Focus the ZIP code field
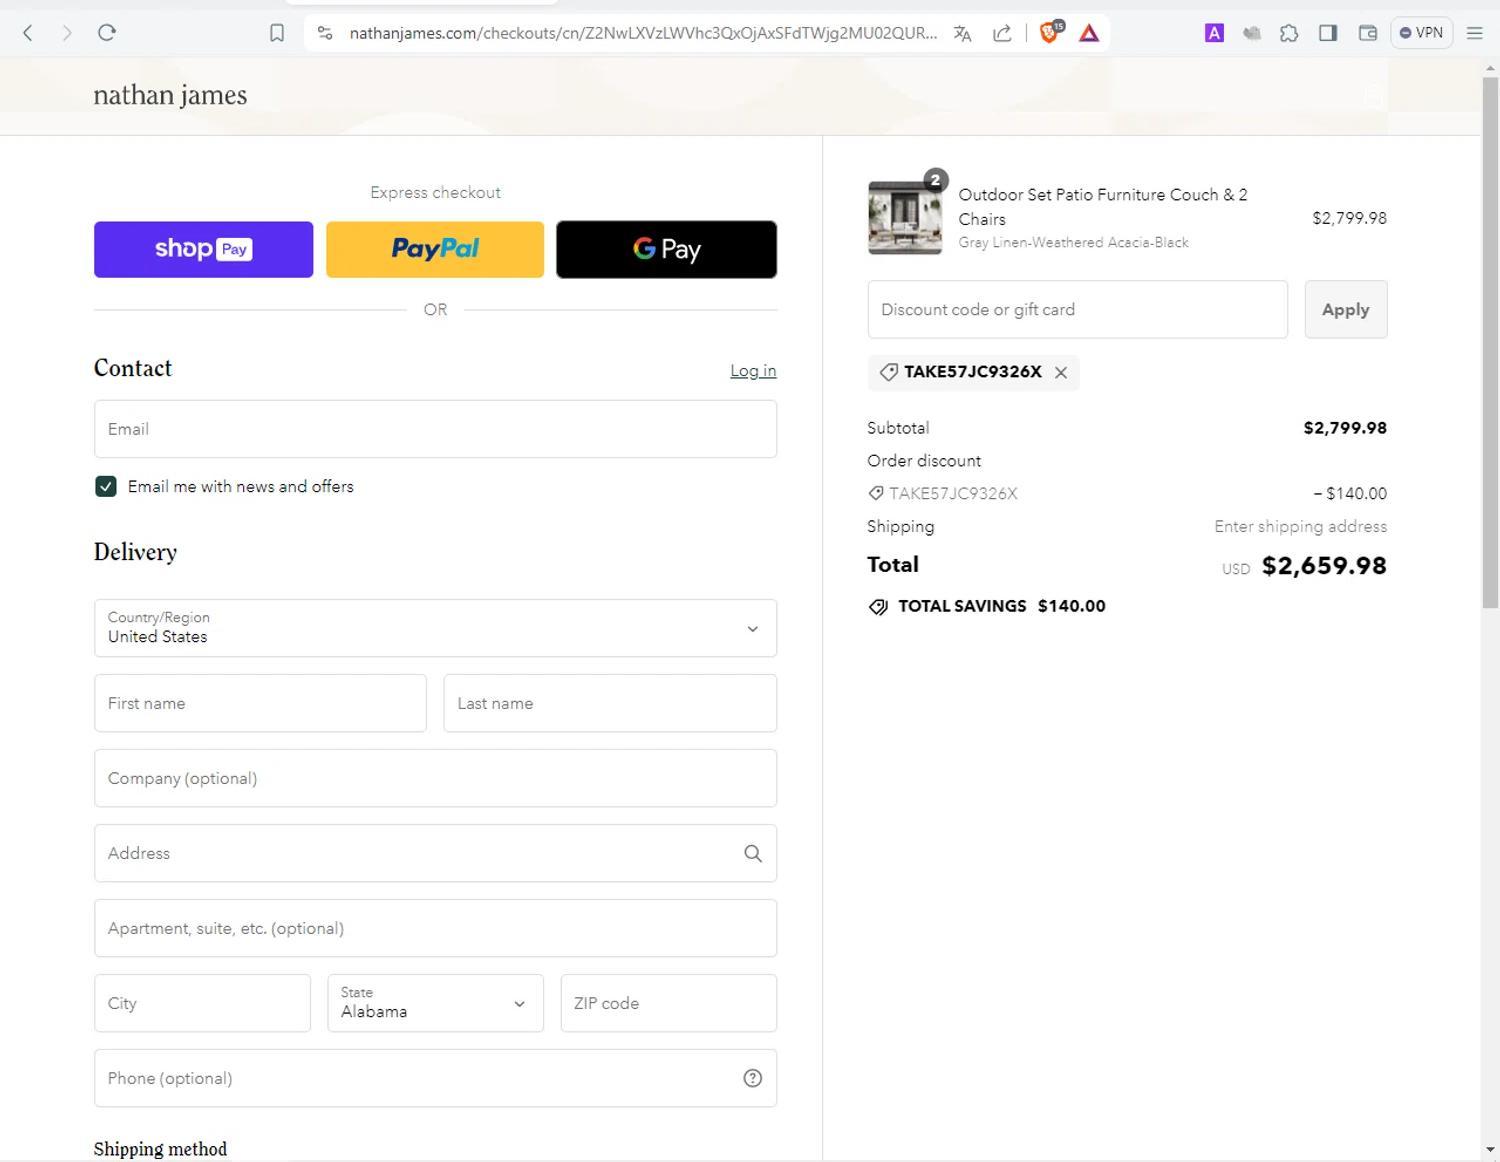1500x1162 pixels. click(668, 1003)
